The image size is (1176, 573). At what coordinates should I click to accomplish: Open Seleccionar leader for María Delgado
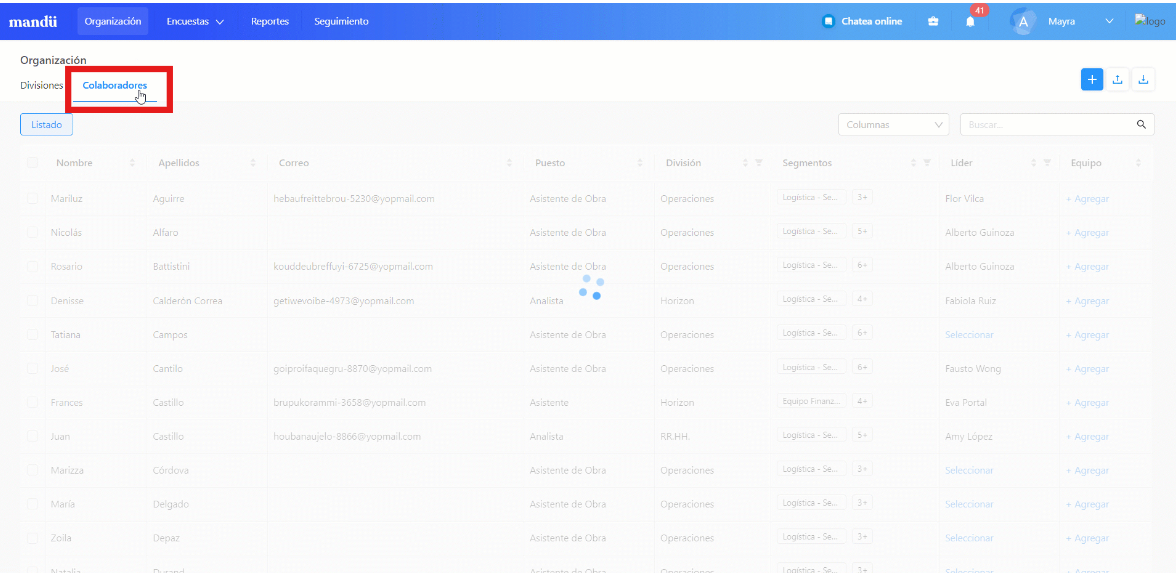coord(969,504)
